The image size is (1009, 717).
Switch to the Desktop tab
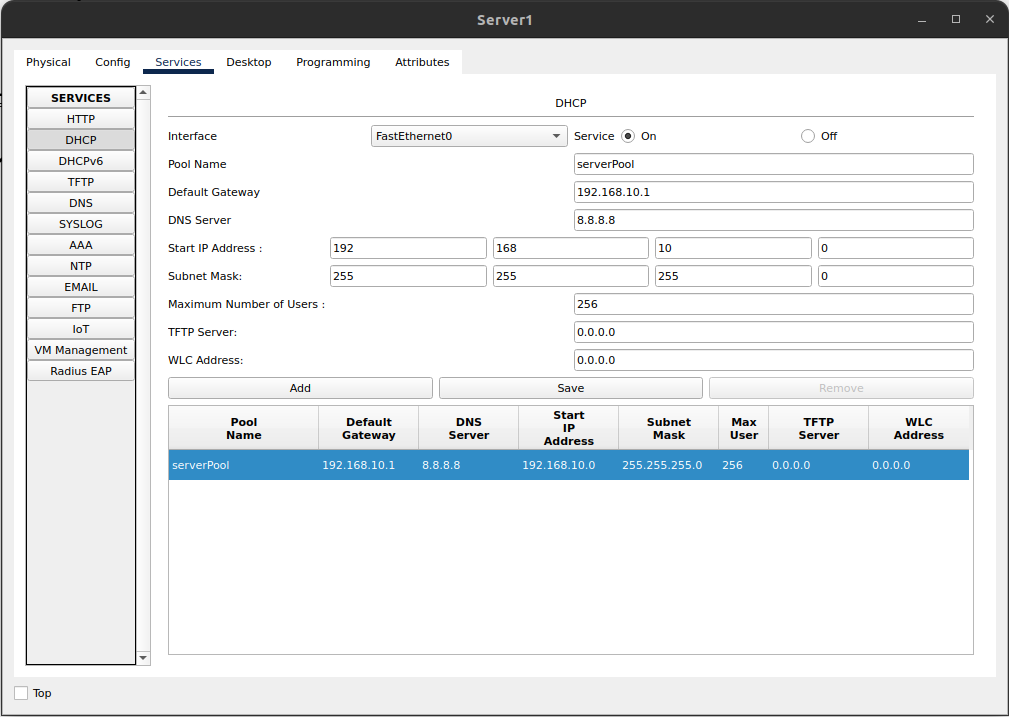(x=248, y=62)
